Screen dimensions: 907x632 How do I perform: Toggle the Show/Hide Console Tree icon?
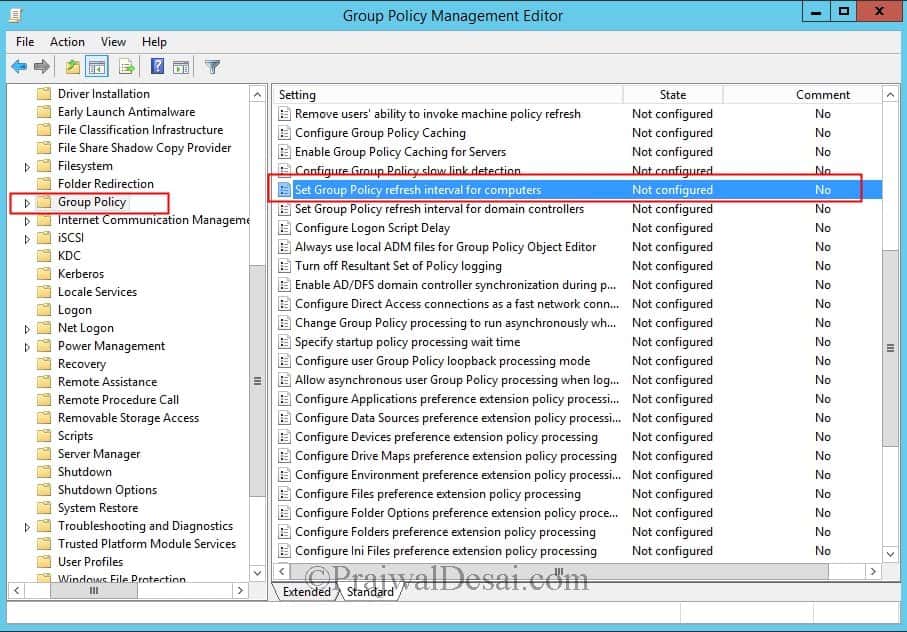coord(97,67)
